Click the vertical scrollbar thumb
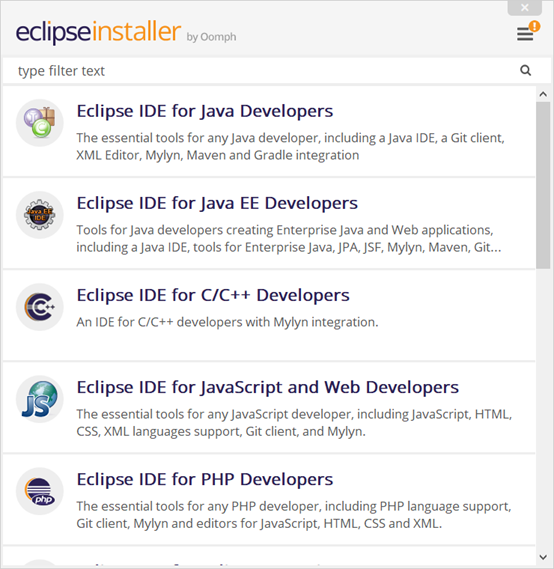The width and height of the screenshot is (554, 569). point(543,185)
